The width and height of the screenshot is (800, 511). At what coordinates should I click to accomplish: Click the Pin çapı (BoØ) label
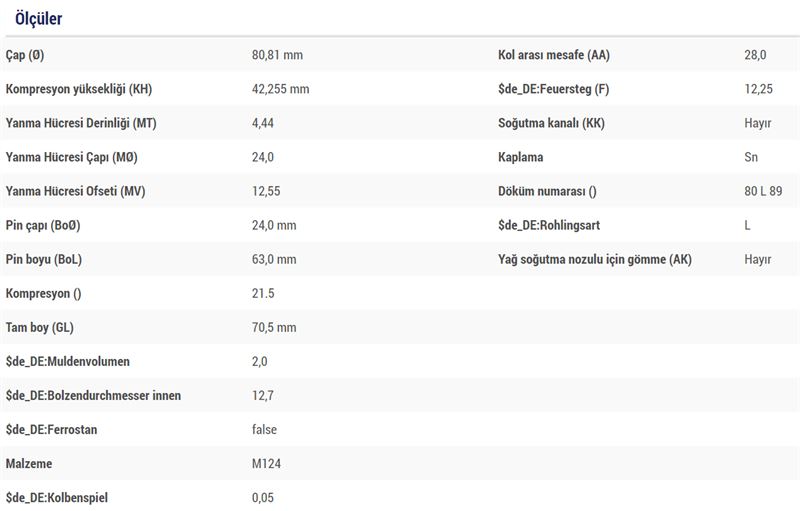pyautogui.click(x=43, y=225)
